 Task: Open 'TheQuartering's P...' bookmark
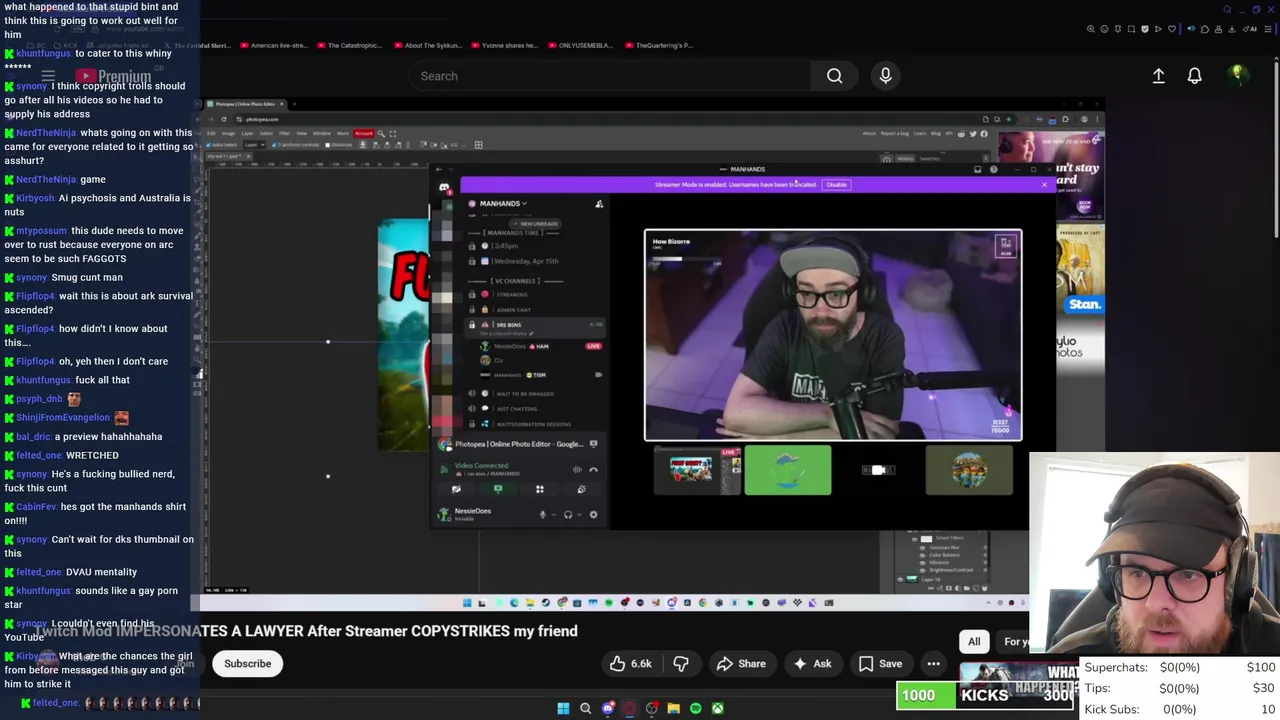660,45
